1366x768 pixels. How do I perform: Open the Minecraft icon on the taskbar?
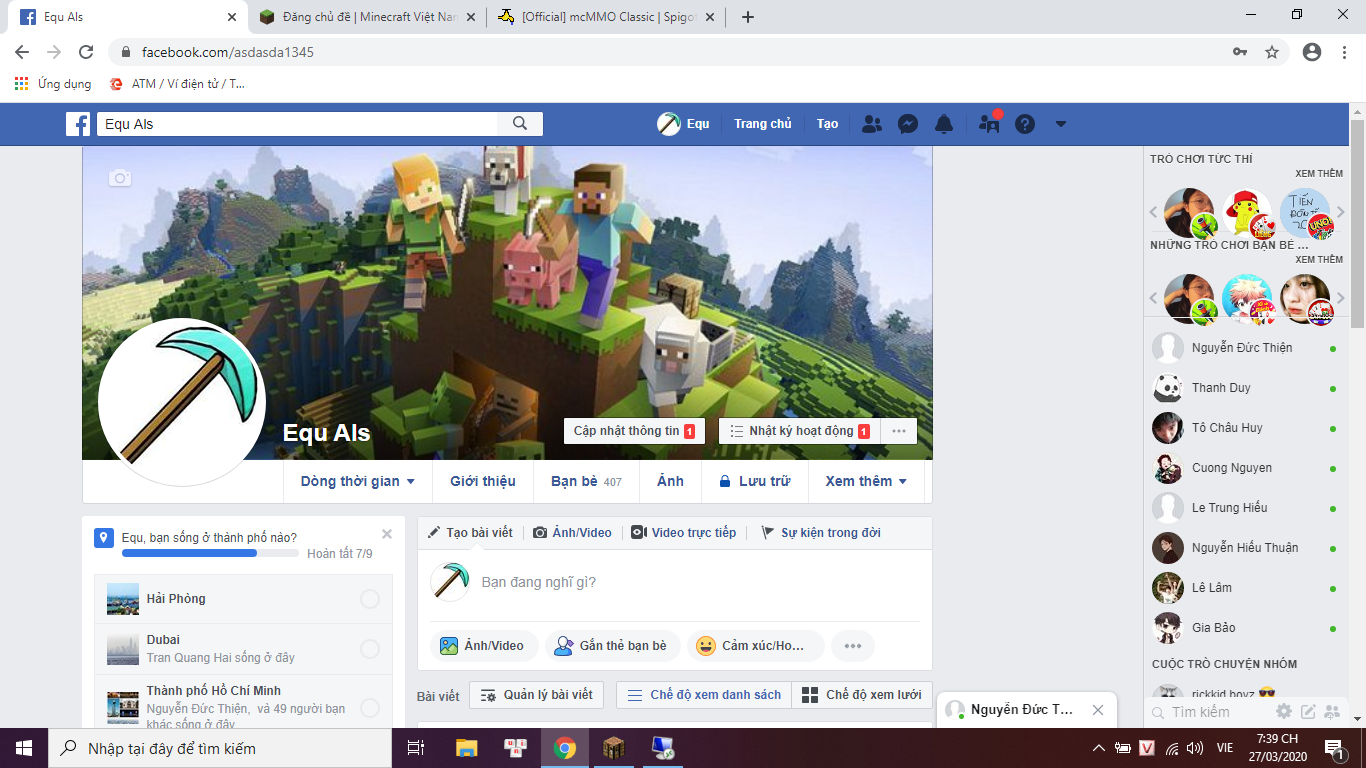point(613,748)
